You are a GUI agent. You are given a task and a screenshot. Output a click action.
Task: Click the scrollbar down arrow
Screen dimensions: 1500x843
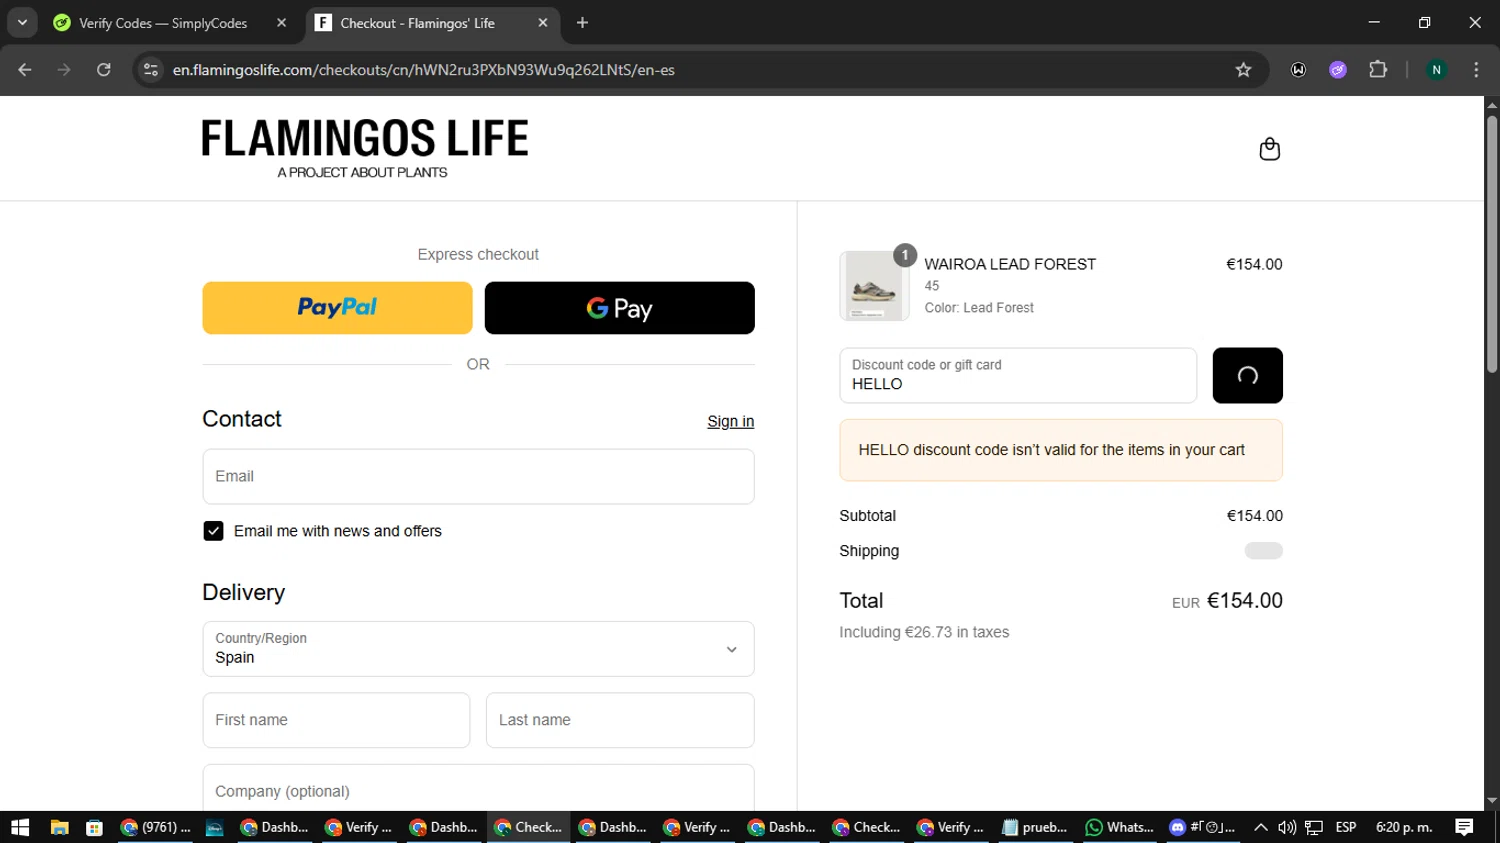[x=1492, y=801]
